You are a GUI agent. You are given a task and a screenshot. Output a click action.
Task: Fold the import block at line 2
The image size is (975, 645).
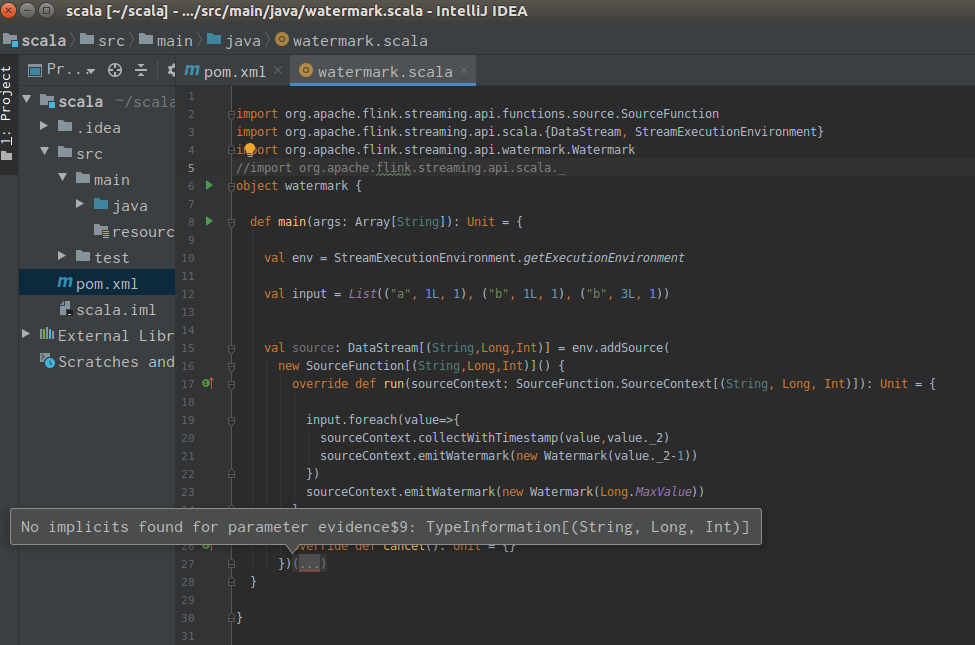(x=231, y=114)
